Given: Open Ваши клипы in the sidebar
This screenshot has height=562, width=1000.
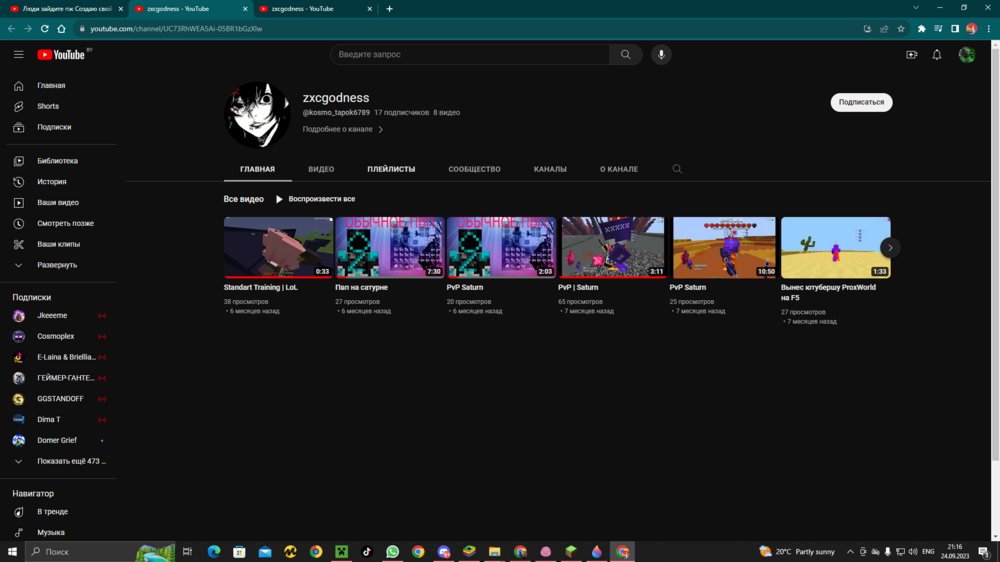Looking at the screenshot, I should click(x=58, y=244).
